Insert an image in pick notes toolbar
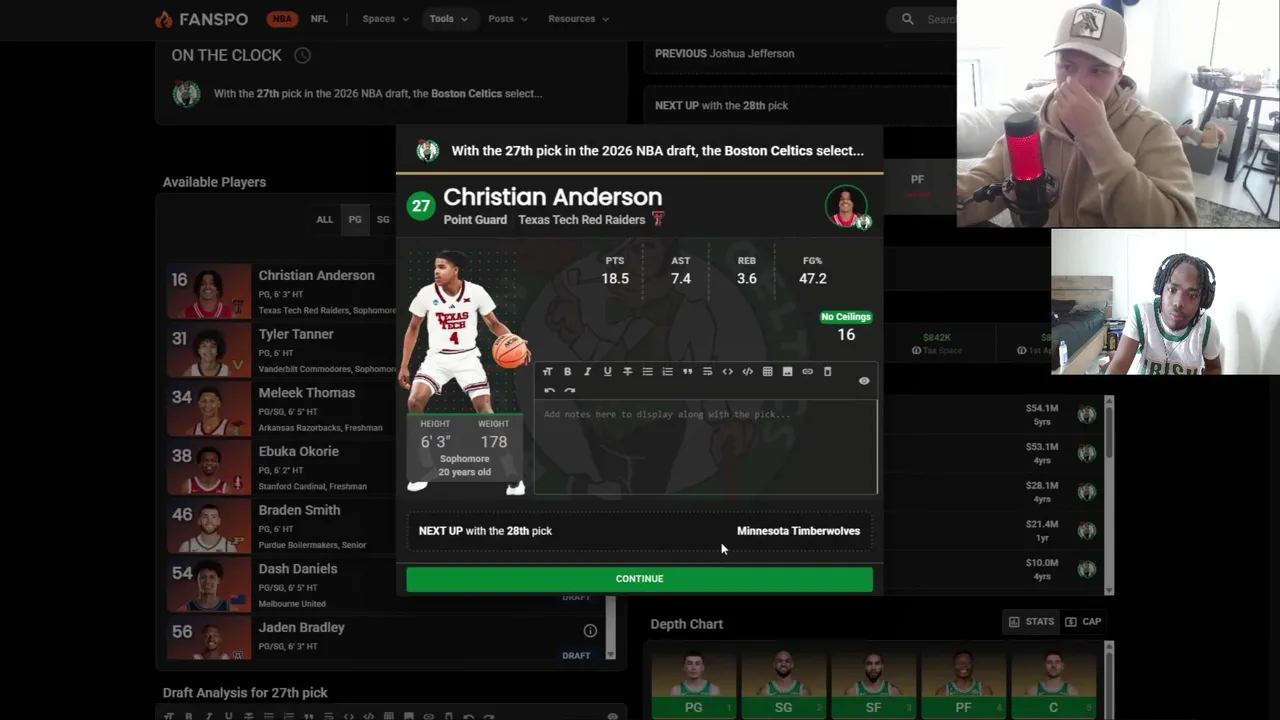 tap(787, 372)
